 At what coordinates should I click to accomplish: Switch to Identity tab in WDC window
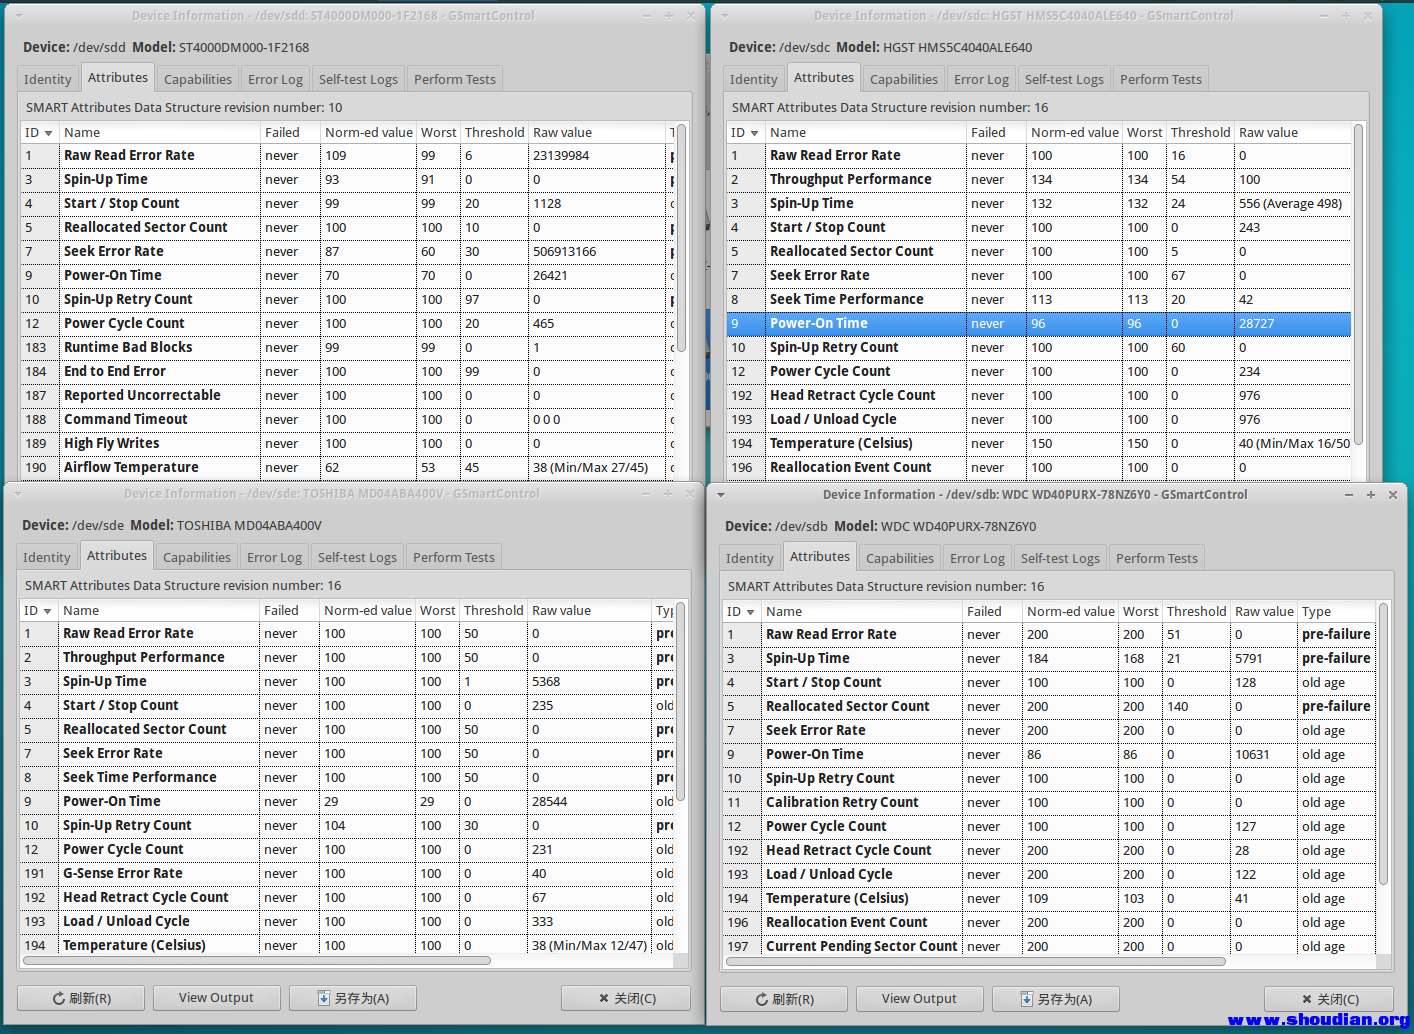(749, 558)
